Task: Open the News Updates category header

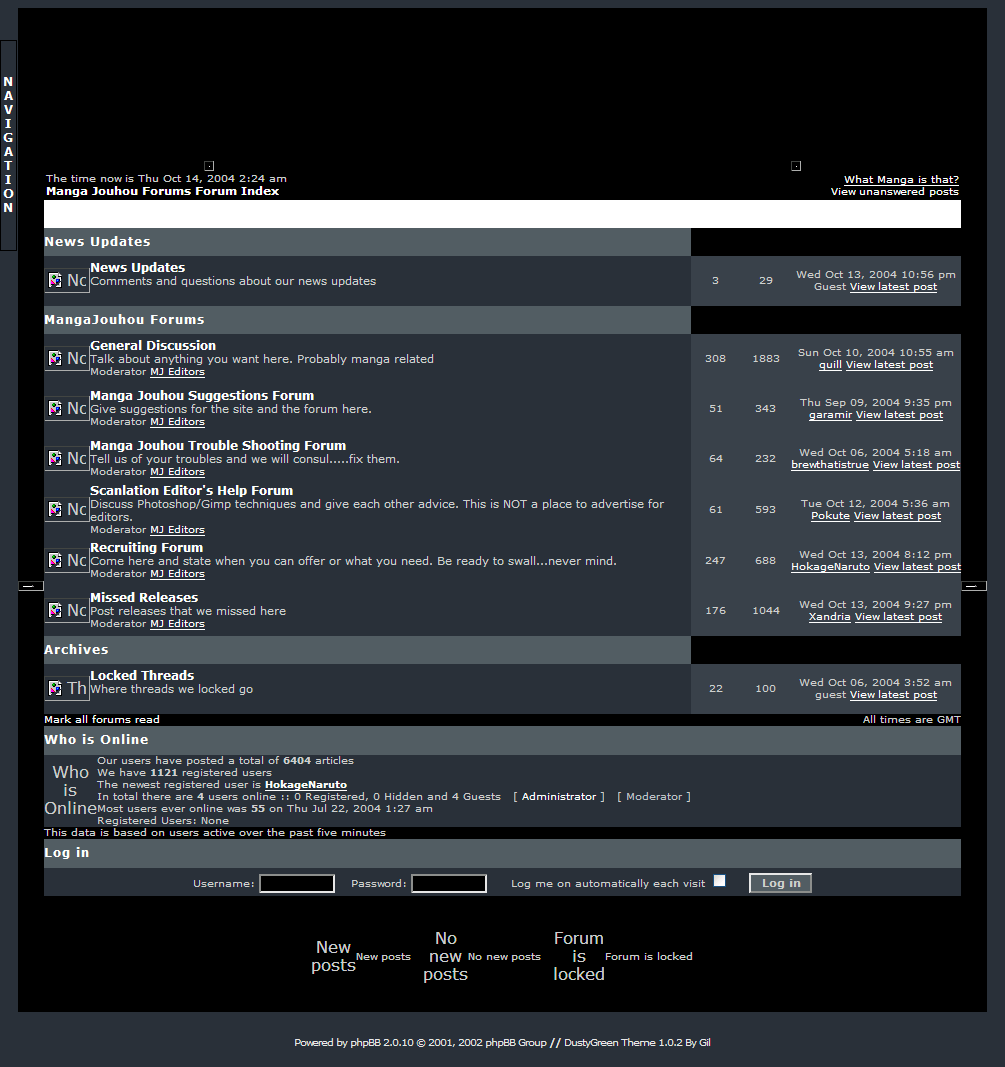Action: 97,242
